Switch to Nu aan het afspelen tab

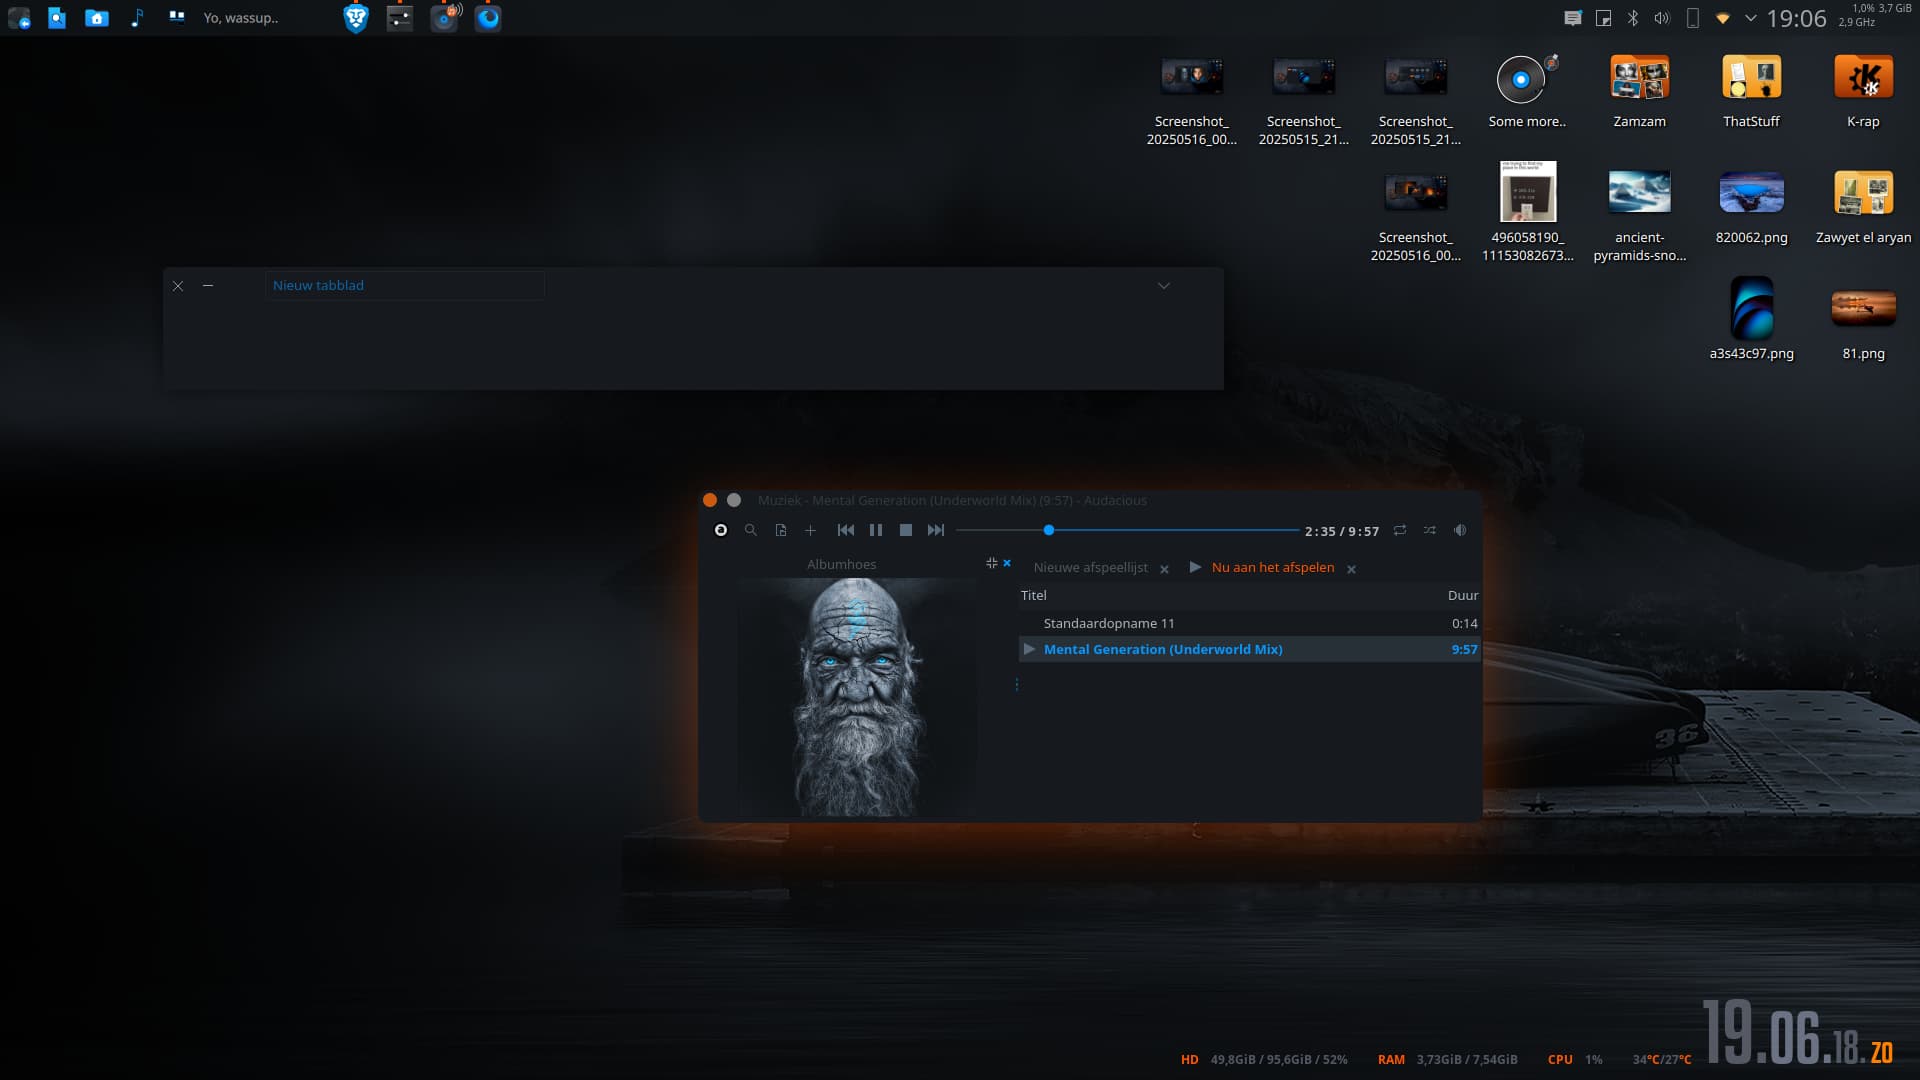(1273, 567)
